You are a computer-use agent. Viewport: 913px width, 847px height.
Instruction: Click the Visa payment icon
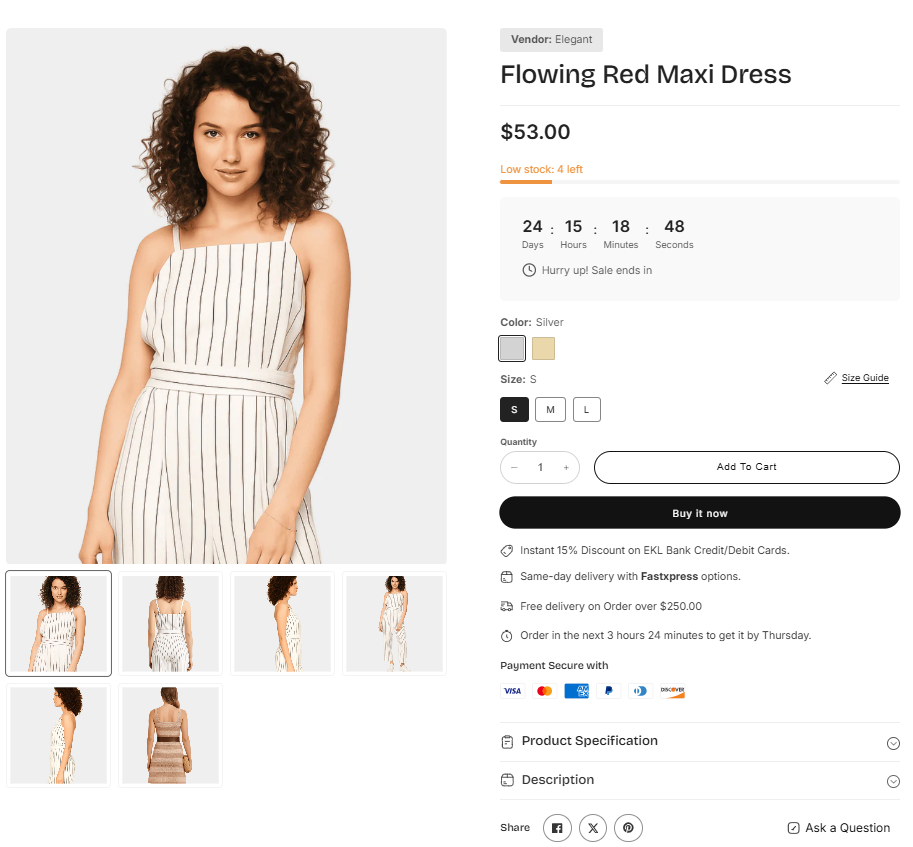pos(512,691)
